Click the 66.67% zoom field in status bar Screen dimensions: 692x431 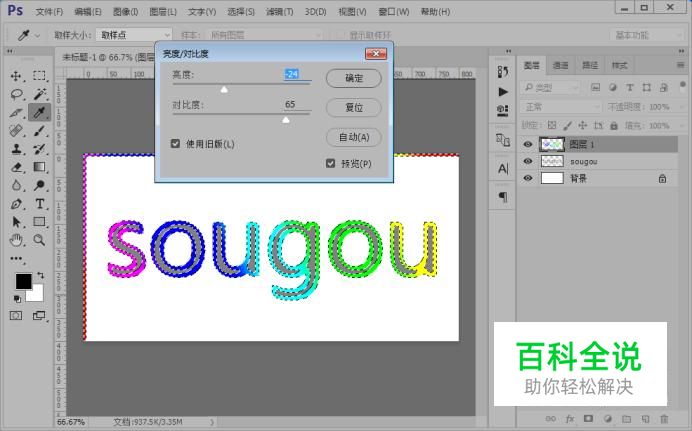click(x=71, y=422)
